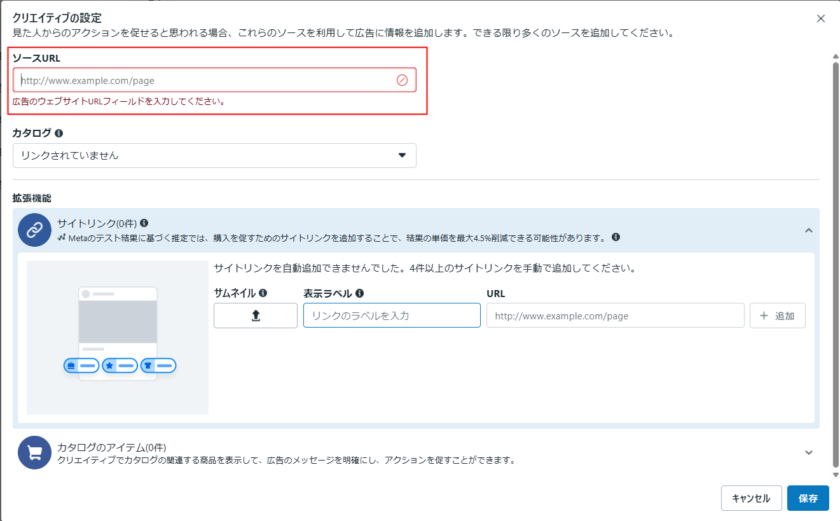Collapse the サイトリンク section chevron
This screenshot has width=840, height=521.
point(808,230)
